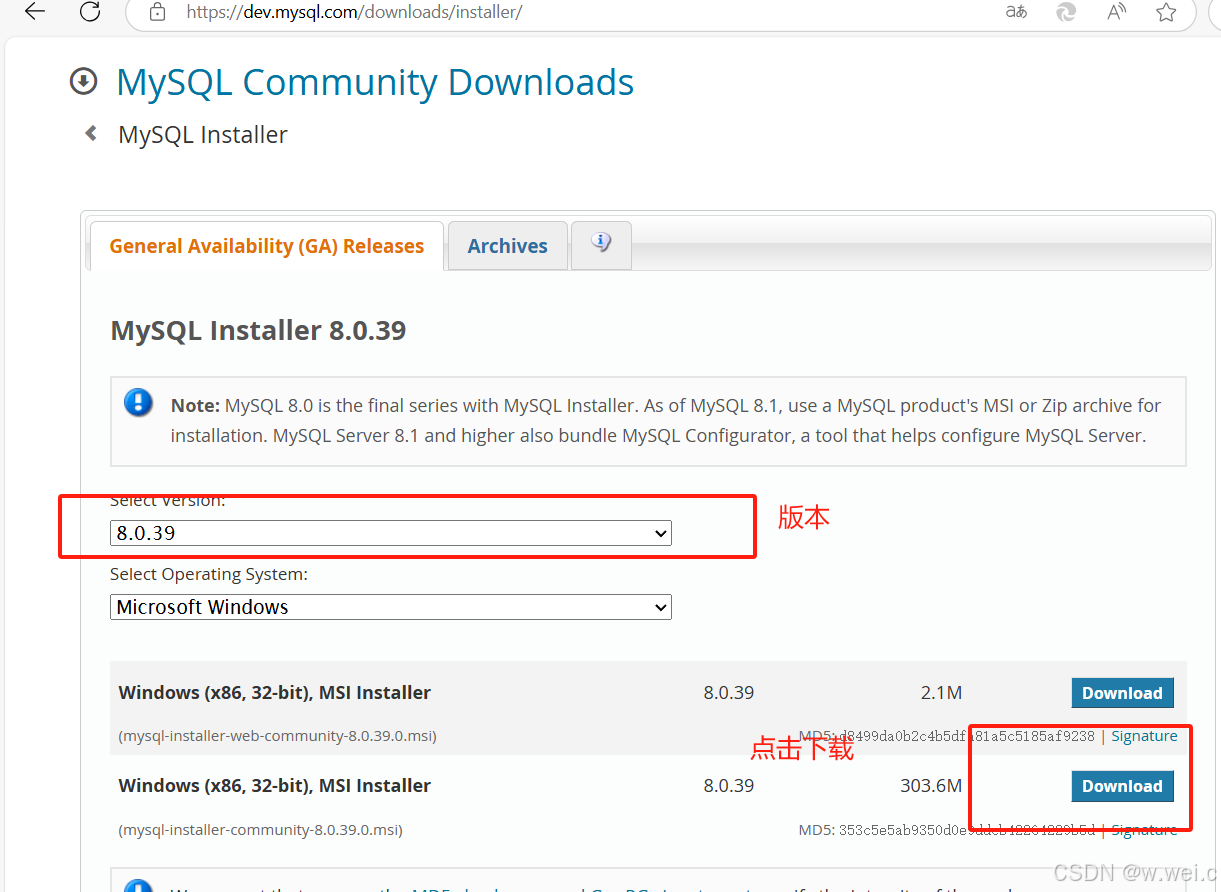Open the Signature link for full installer
1221x892 pixels.
click(1144, 829)
